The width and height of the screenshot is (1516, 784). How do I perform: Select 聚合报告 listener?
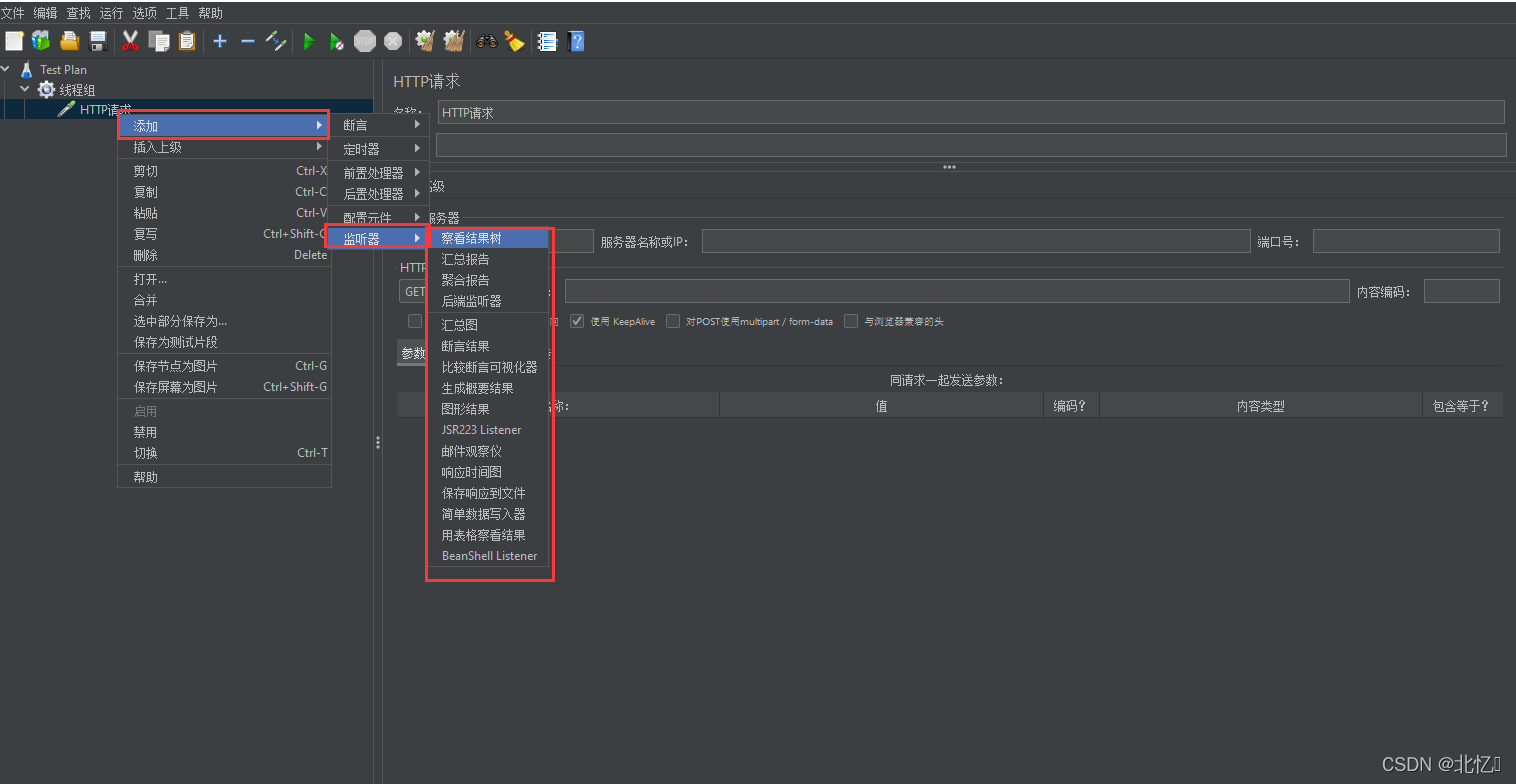pyautogui.click(x=489, y=280)
